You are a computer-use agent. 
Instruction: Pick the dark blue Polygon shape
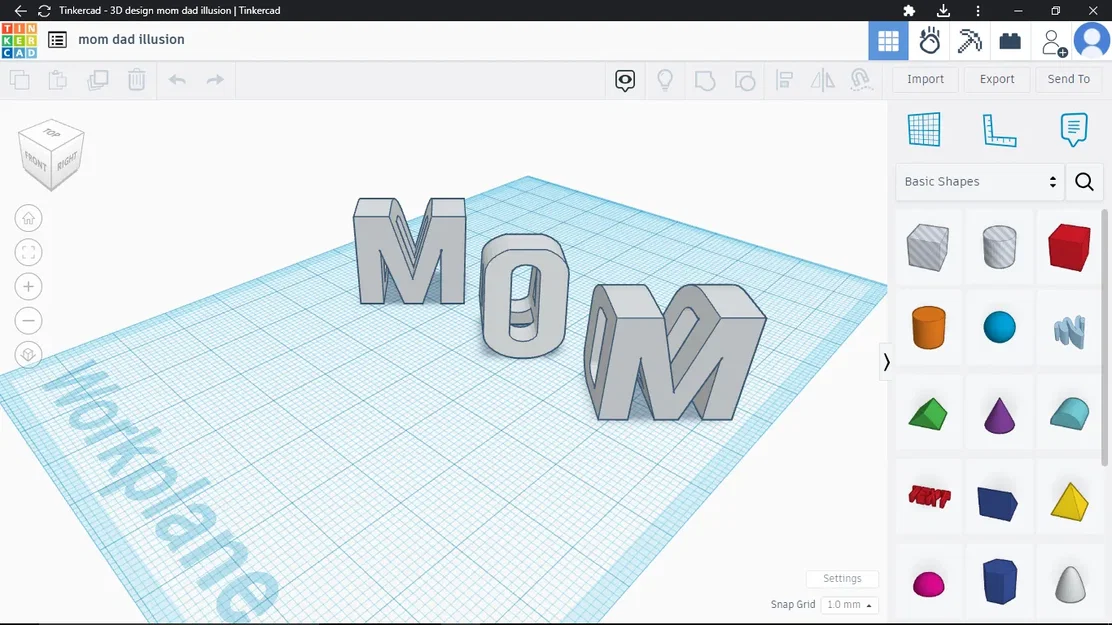click(x=1000, y=581)
